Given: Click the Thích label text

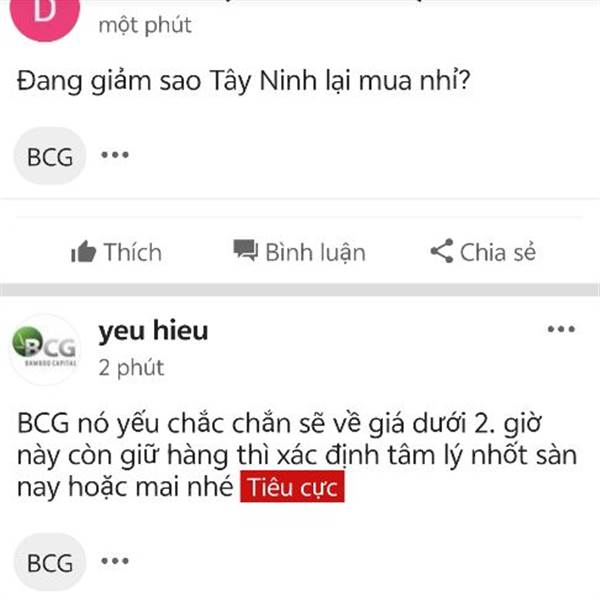Looking at the screenshot, I should pos(133,252).
